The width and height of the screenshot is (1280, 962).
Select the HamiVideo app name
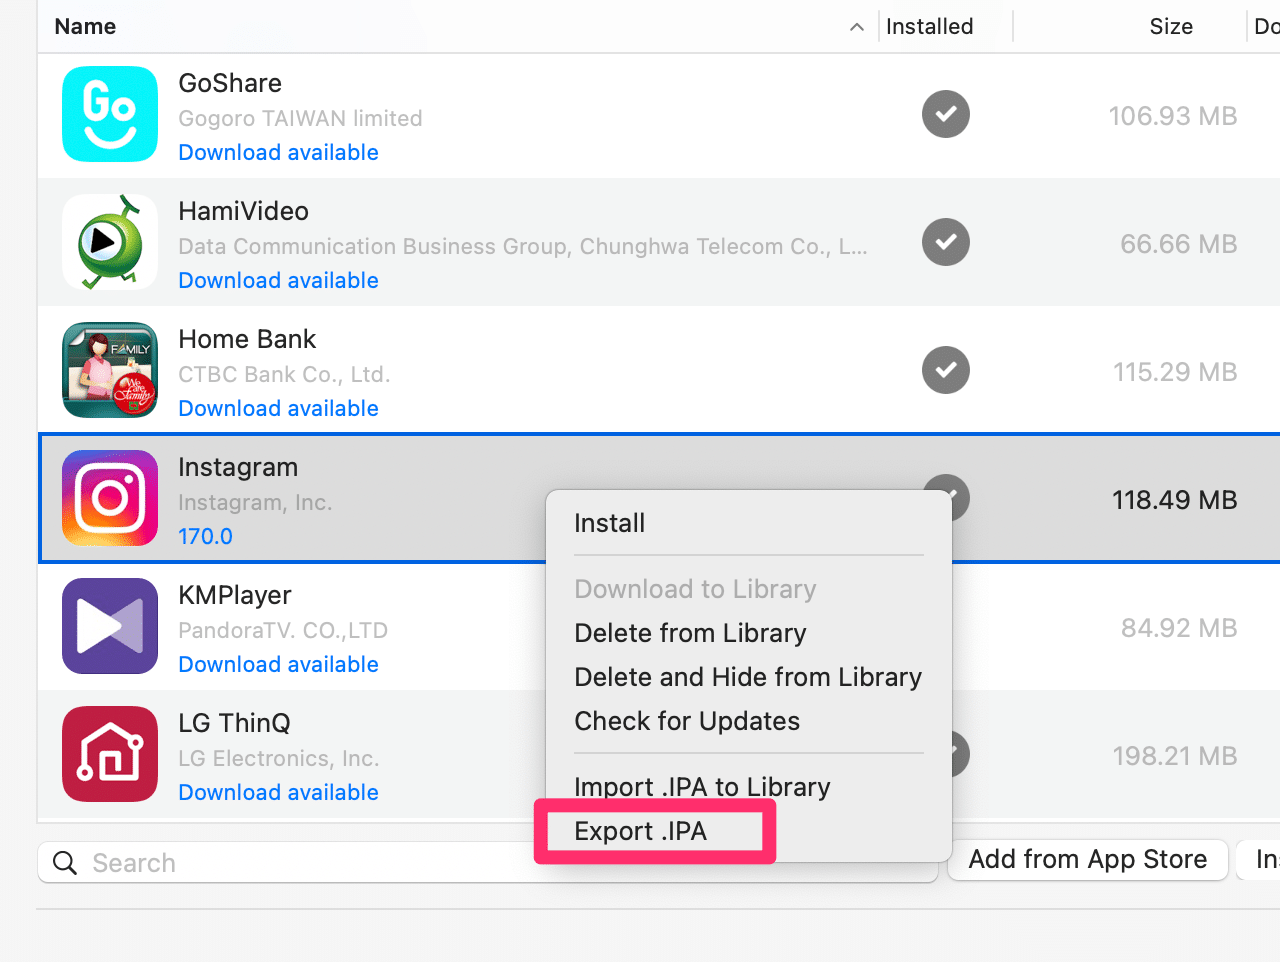point(243,211)
